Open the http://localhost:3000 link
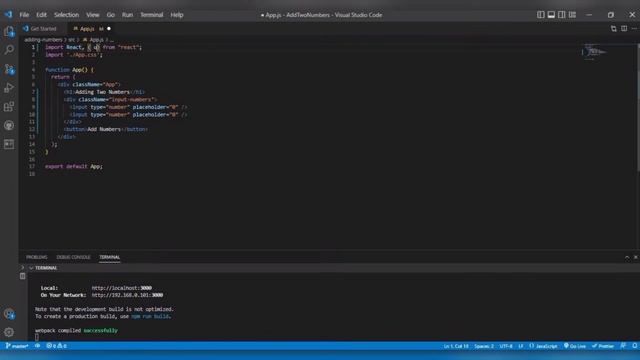640x360 pixels. 122,288
